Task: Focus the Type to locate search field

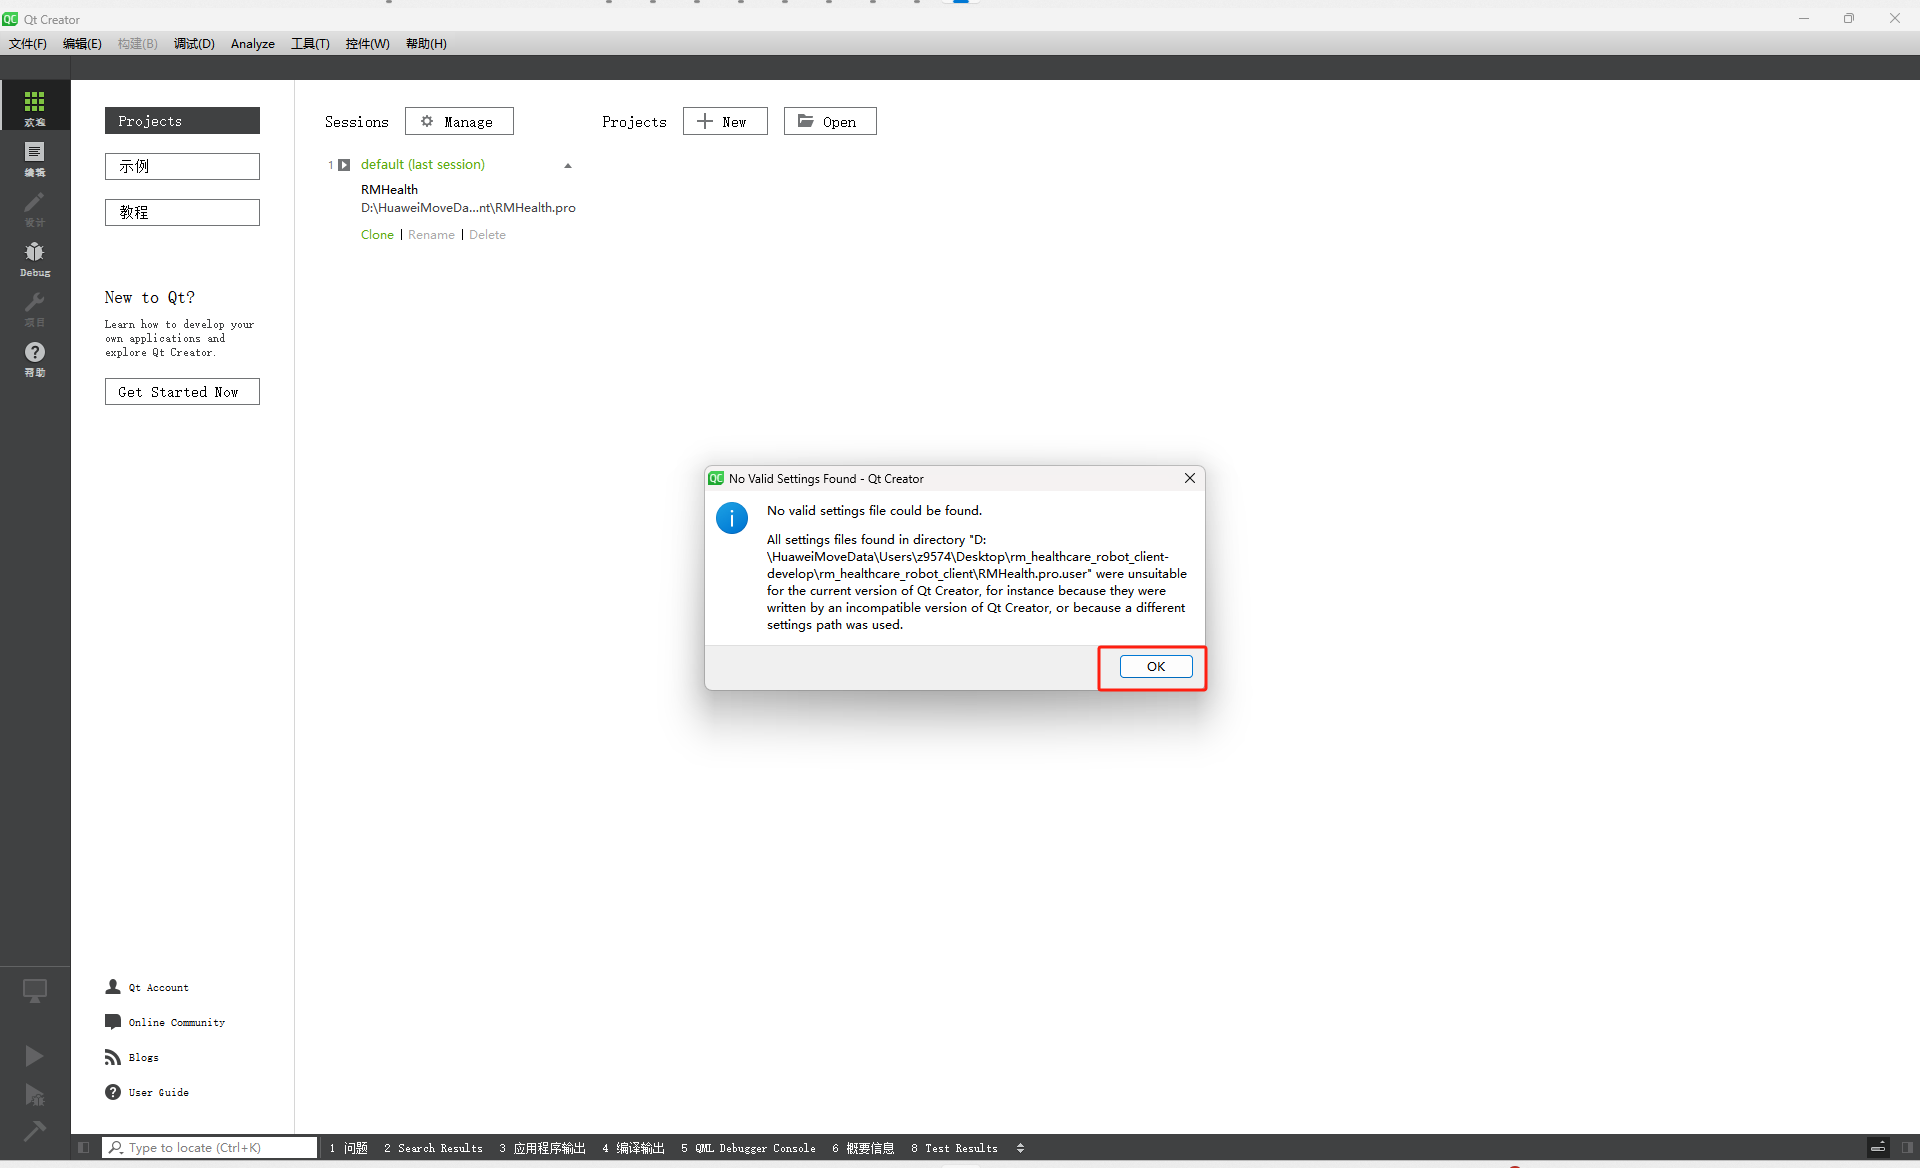Action: pyautogui.click(x=209, y=1148)
